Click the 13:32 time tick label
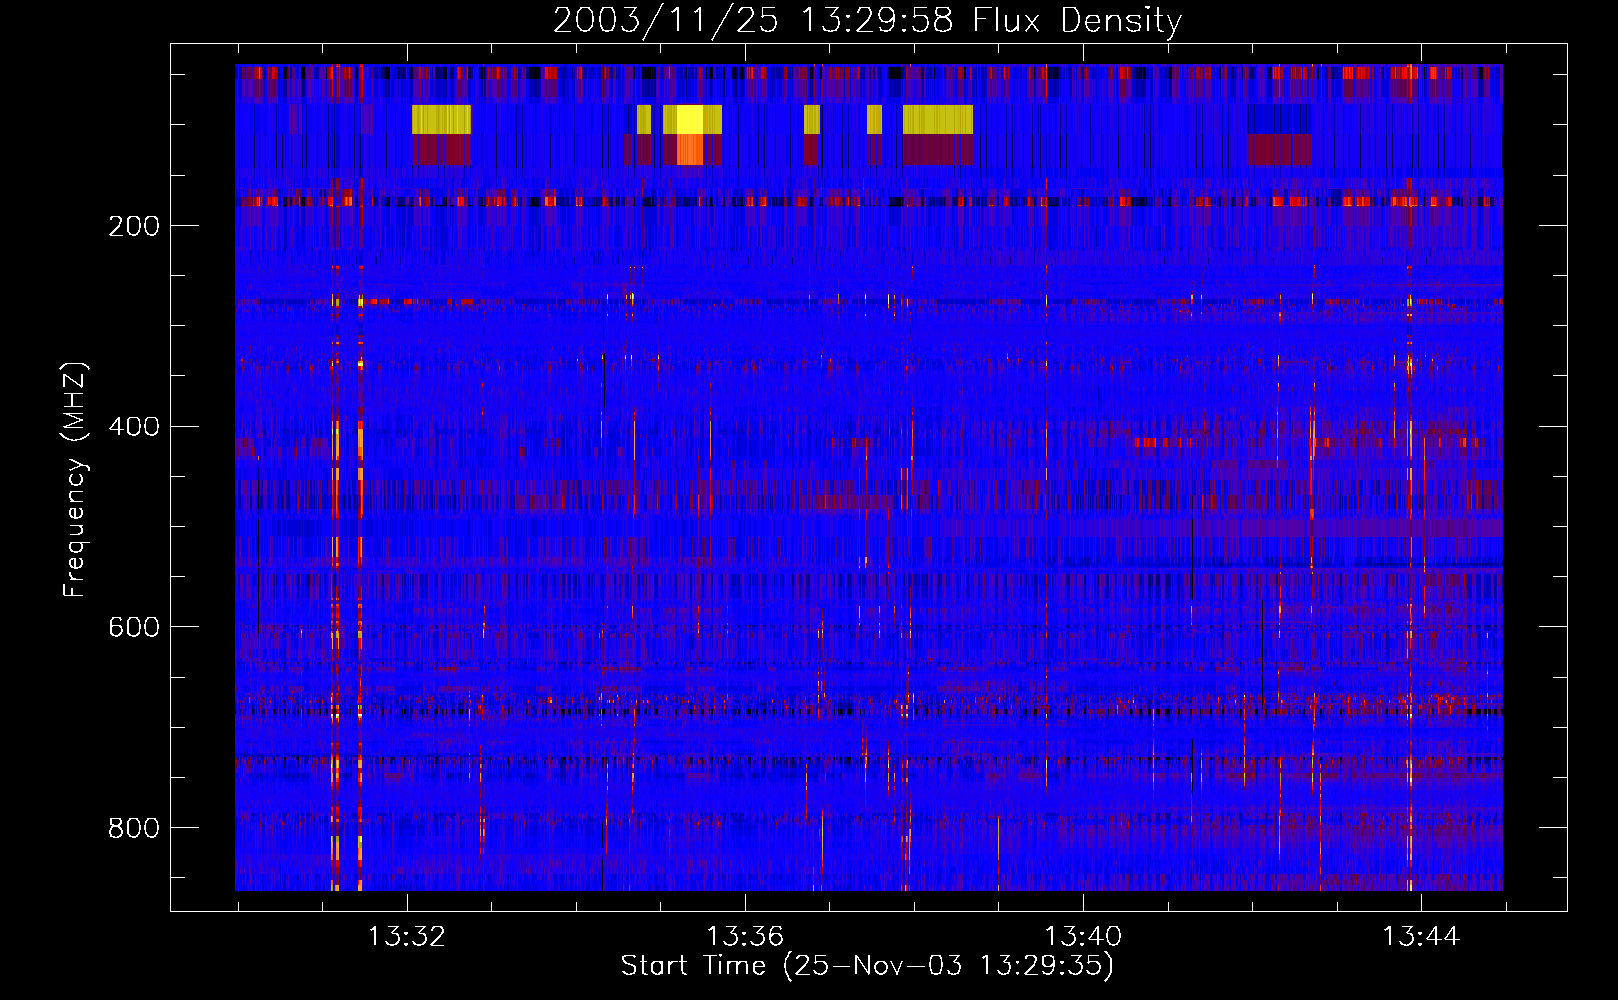Viewport: 1618px width, 1000px height. pyautogui.click(x=407, y=937)
